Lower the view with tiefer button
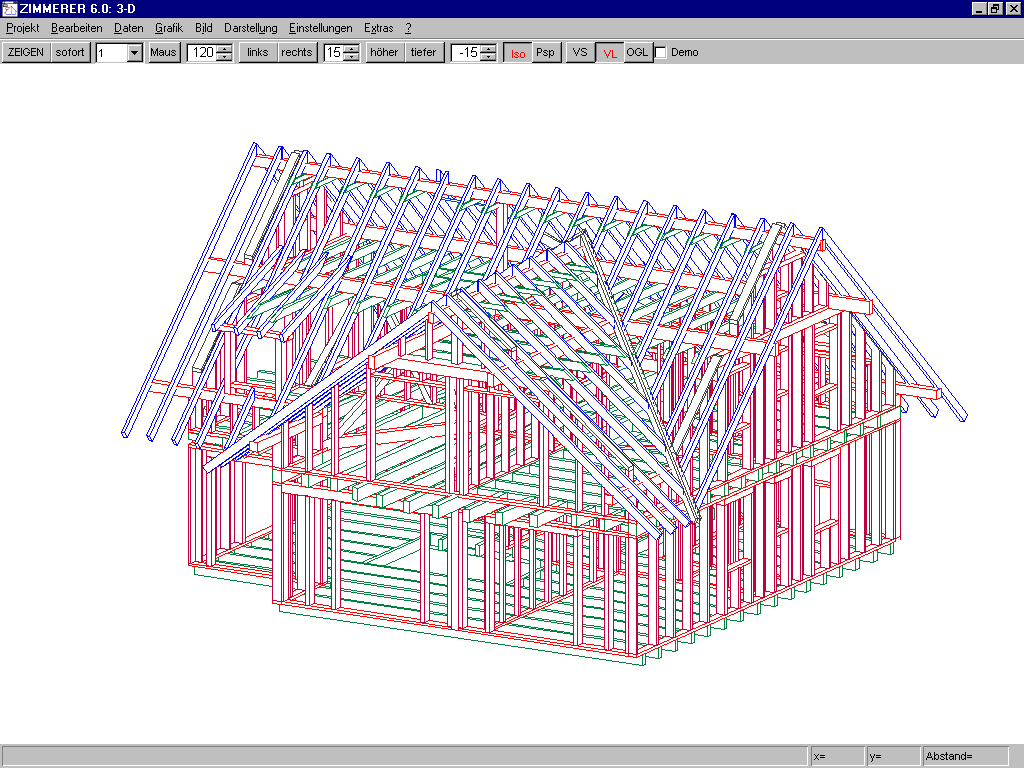This screenshot has width=1024, height=768. 423,52
